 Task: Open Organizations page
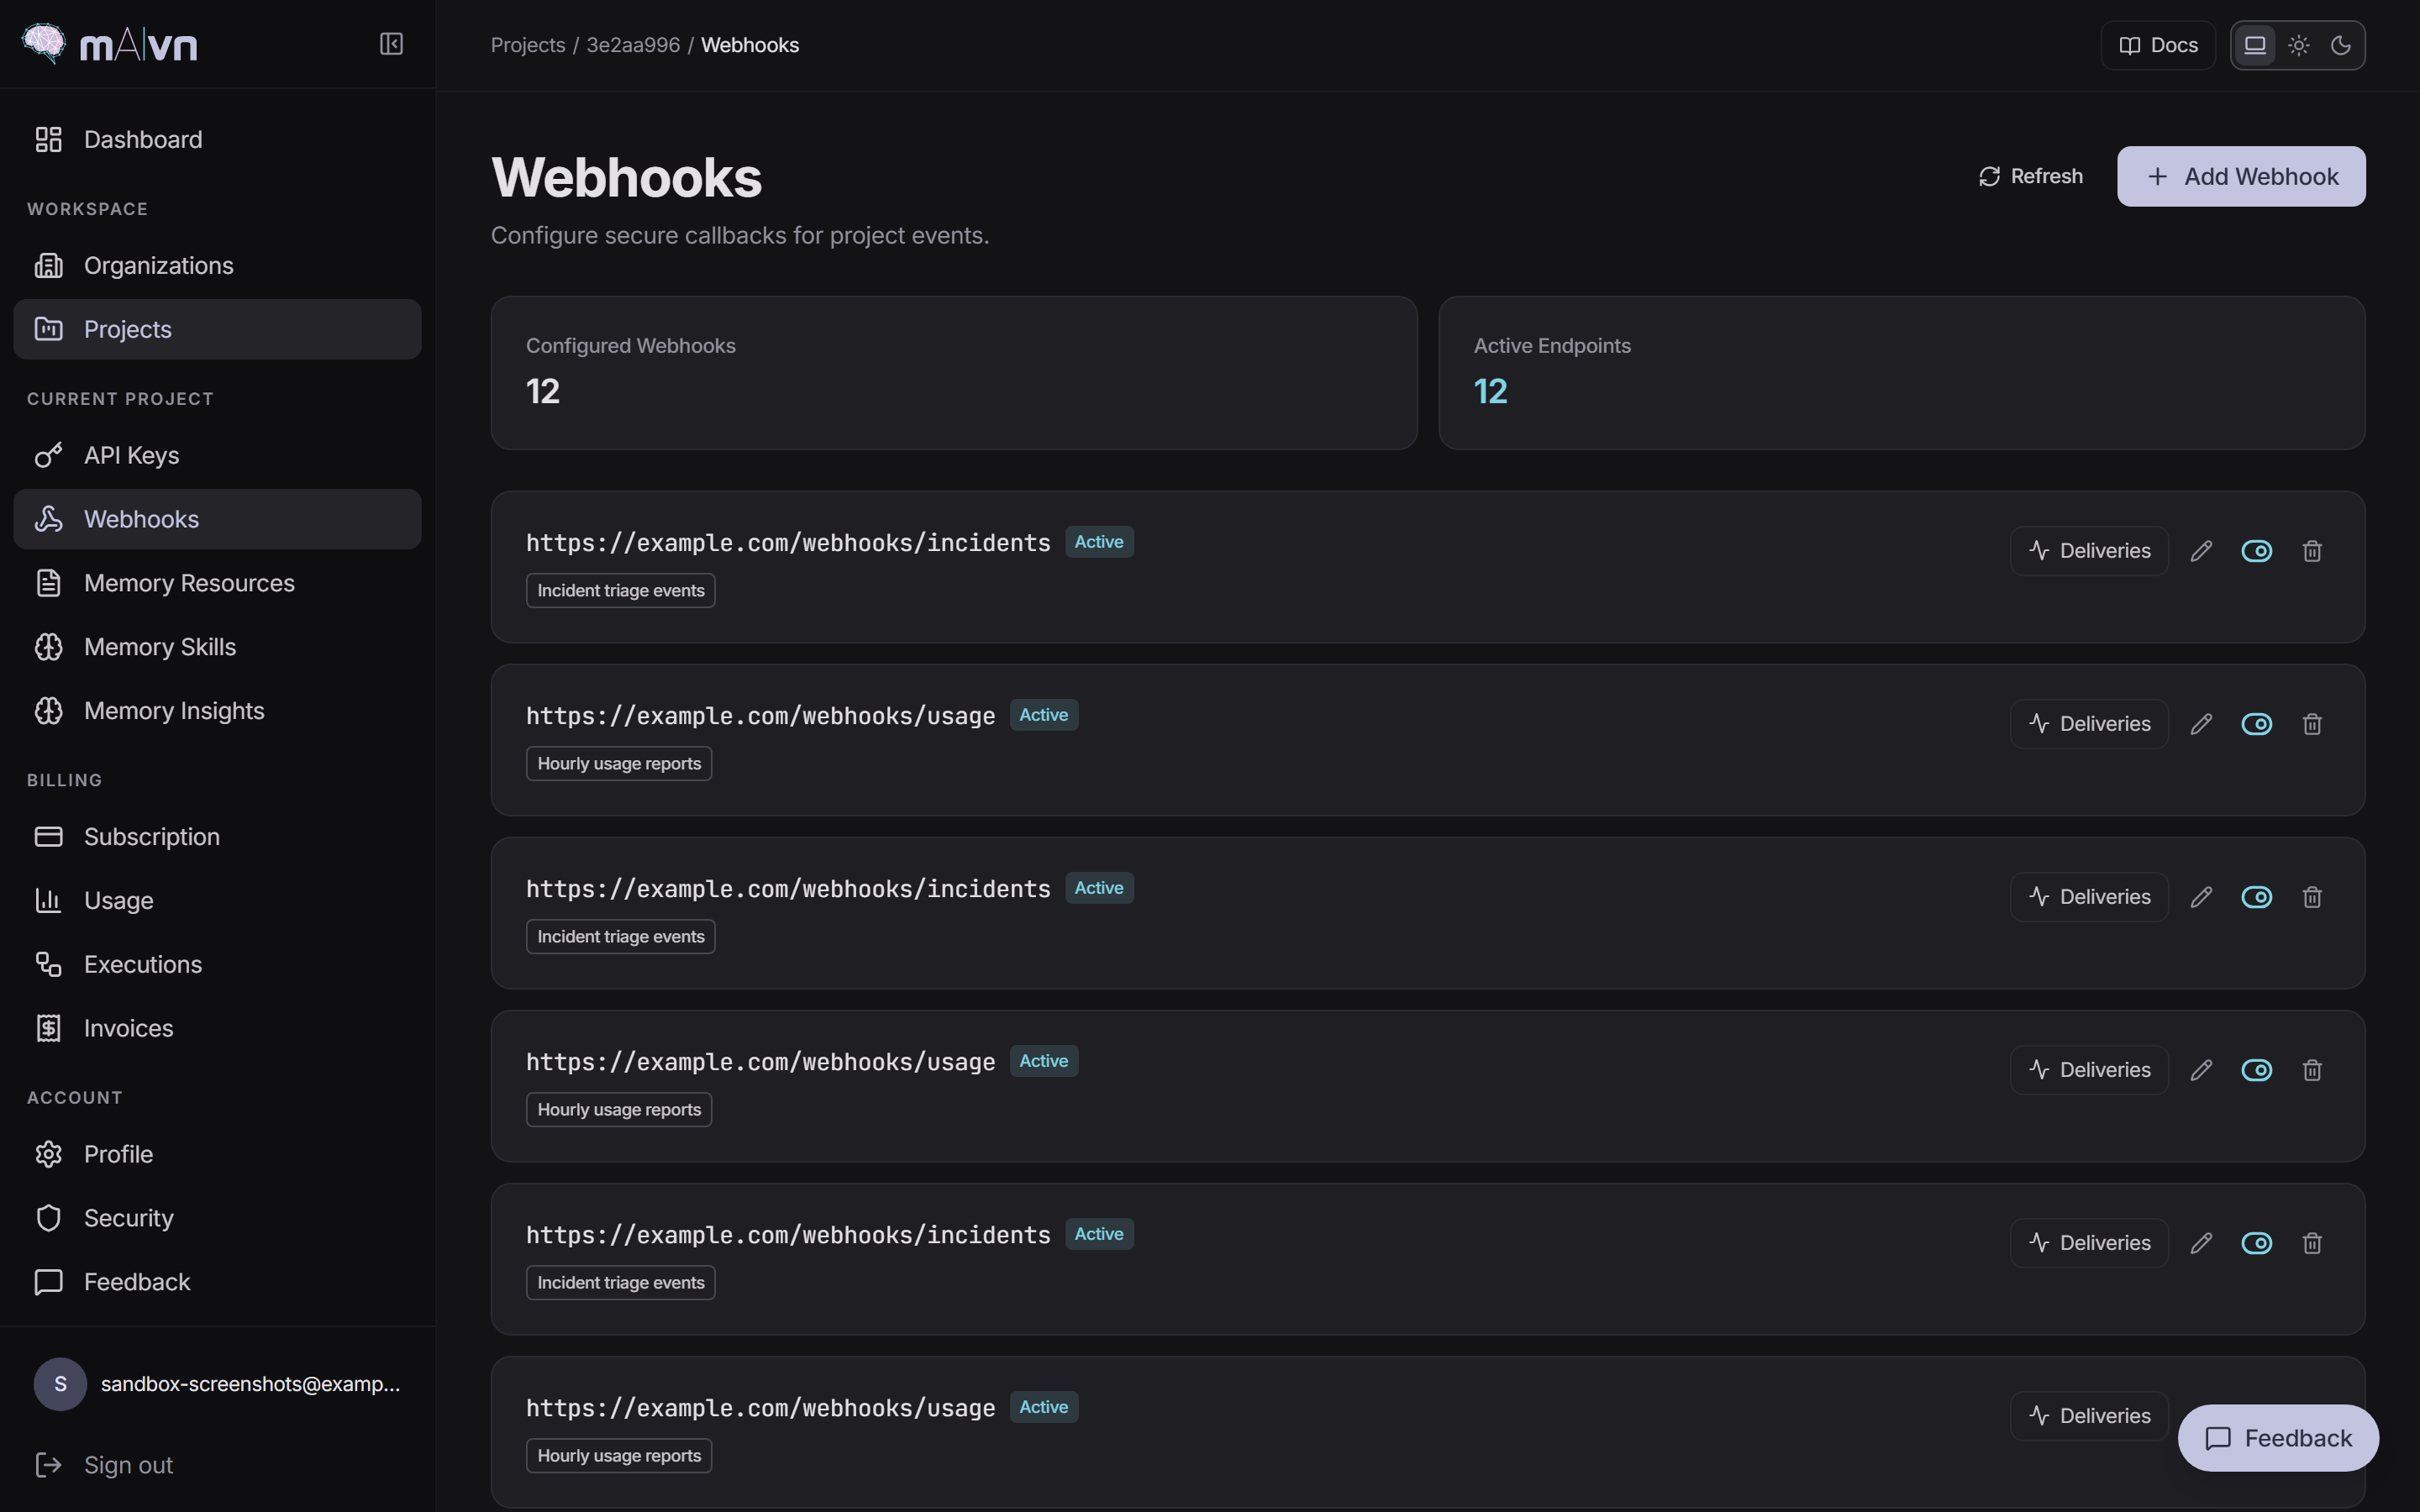[217, 265]
